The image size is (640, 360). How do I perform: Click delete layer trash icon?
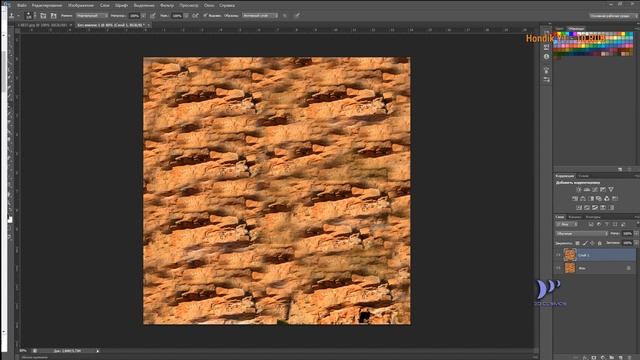click(x=630, y=357)
